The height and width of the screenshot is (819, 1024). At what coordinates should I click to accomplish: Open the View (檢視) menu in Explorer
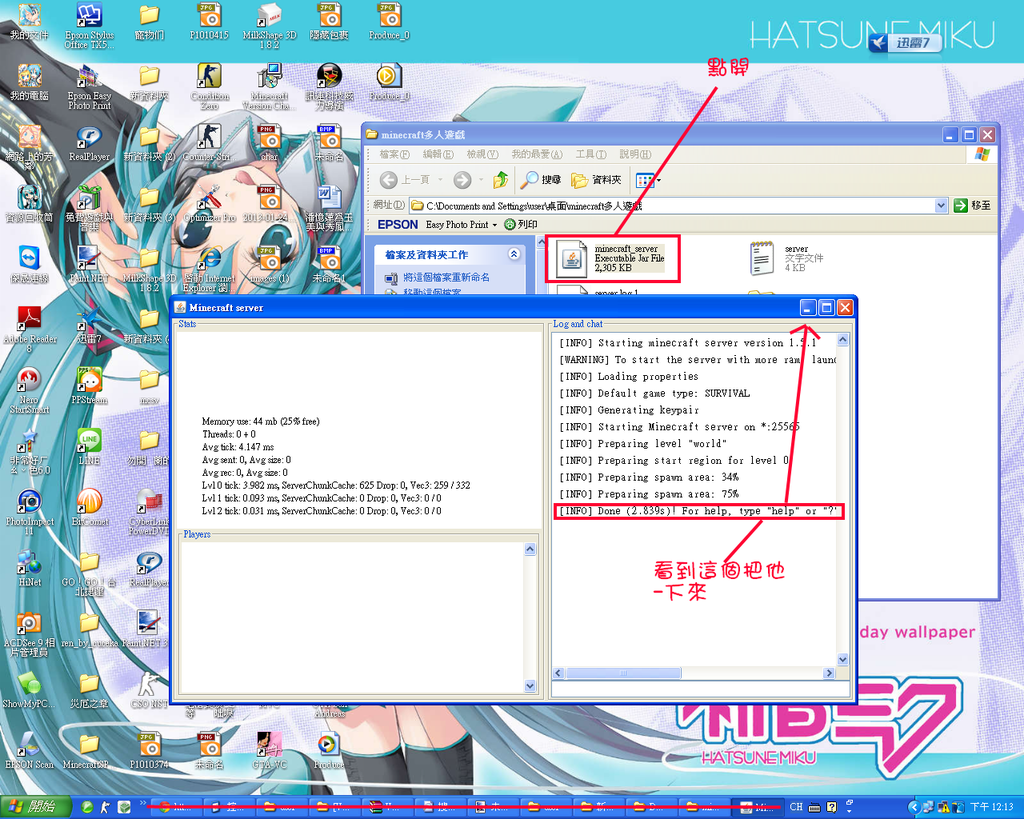[482, 154]
